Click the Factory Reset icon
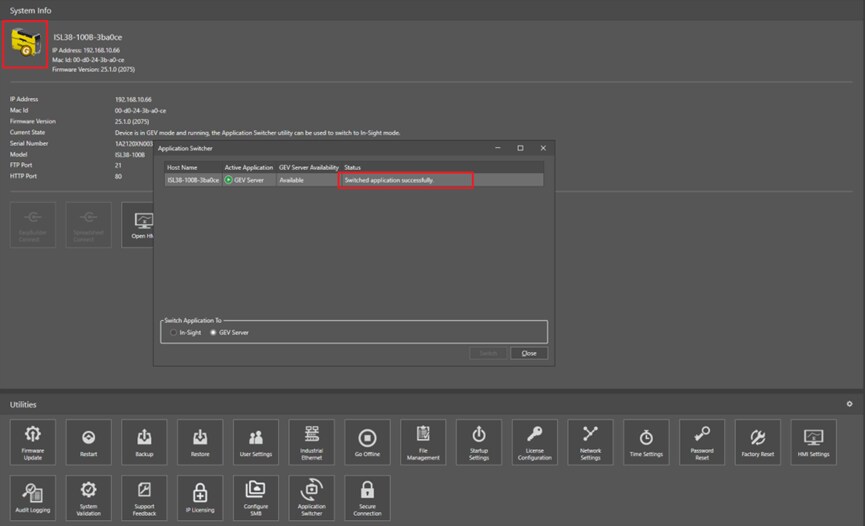The height and width of the screenshot is (526, 865). [757, 442]
